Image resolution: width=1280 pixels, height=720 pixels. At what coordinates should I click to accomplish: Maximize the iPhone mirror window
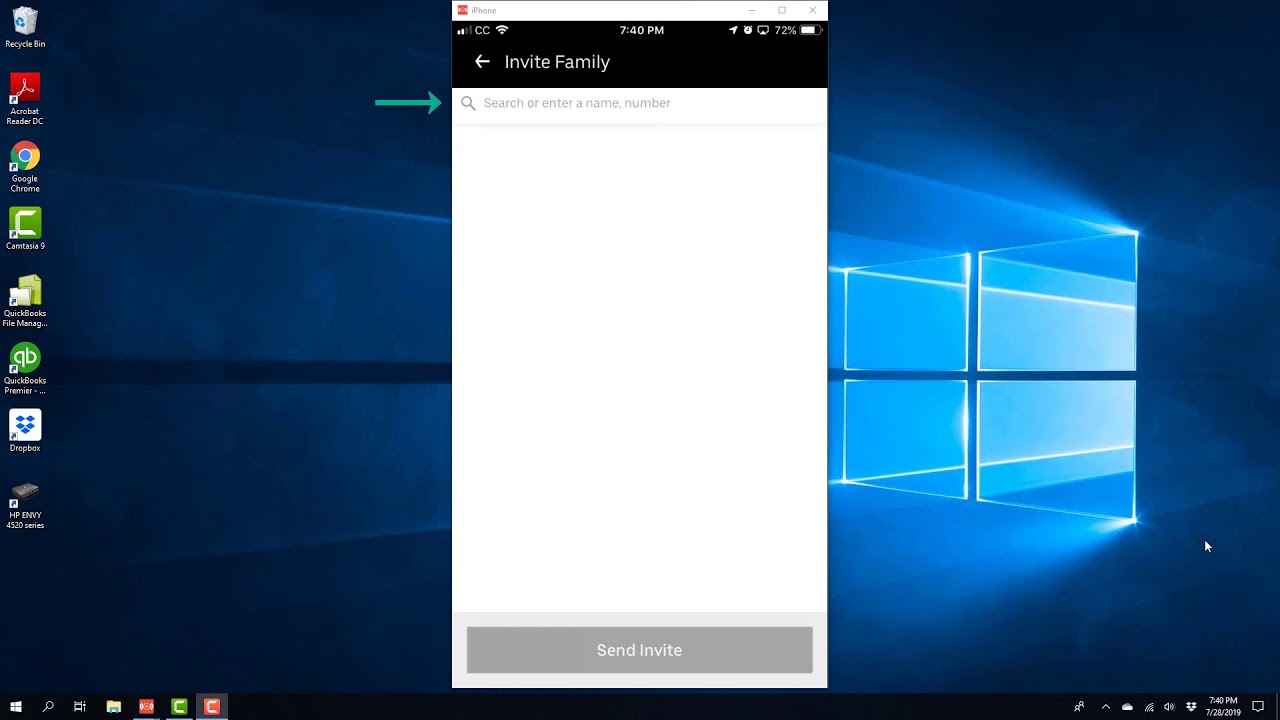(x=782, y=10)
